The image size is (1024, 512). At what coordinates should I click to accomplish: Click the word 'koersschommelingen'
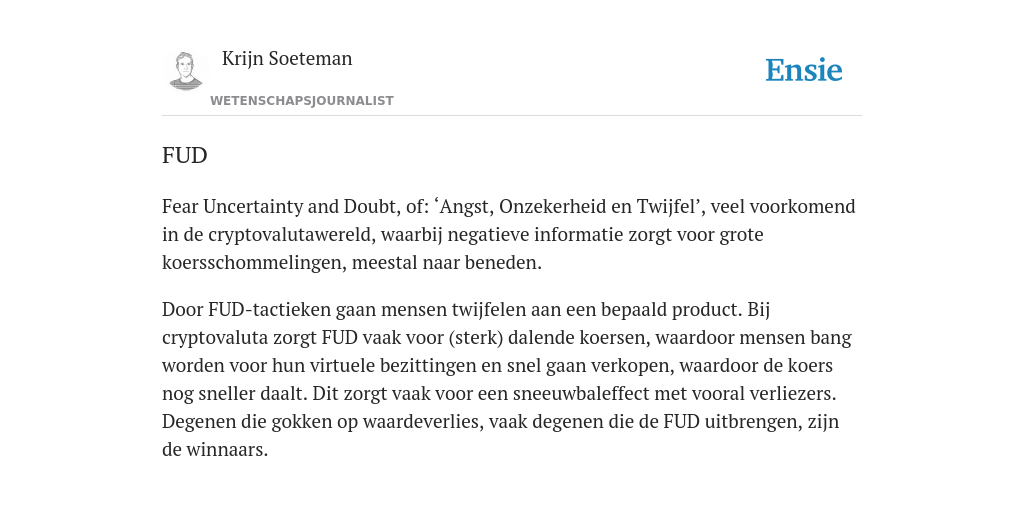point(253,263)
